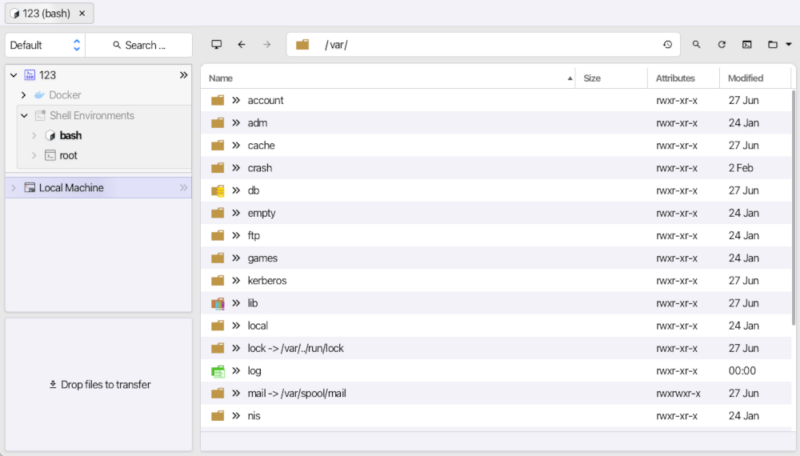Click the connection Search field

[139, 45]
